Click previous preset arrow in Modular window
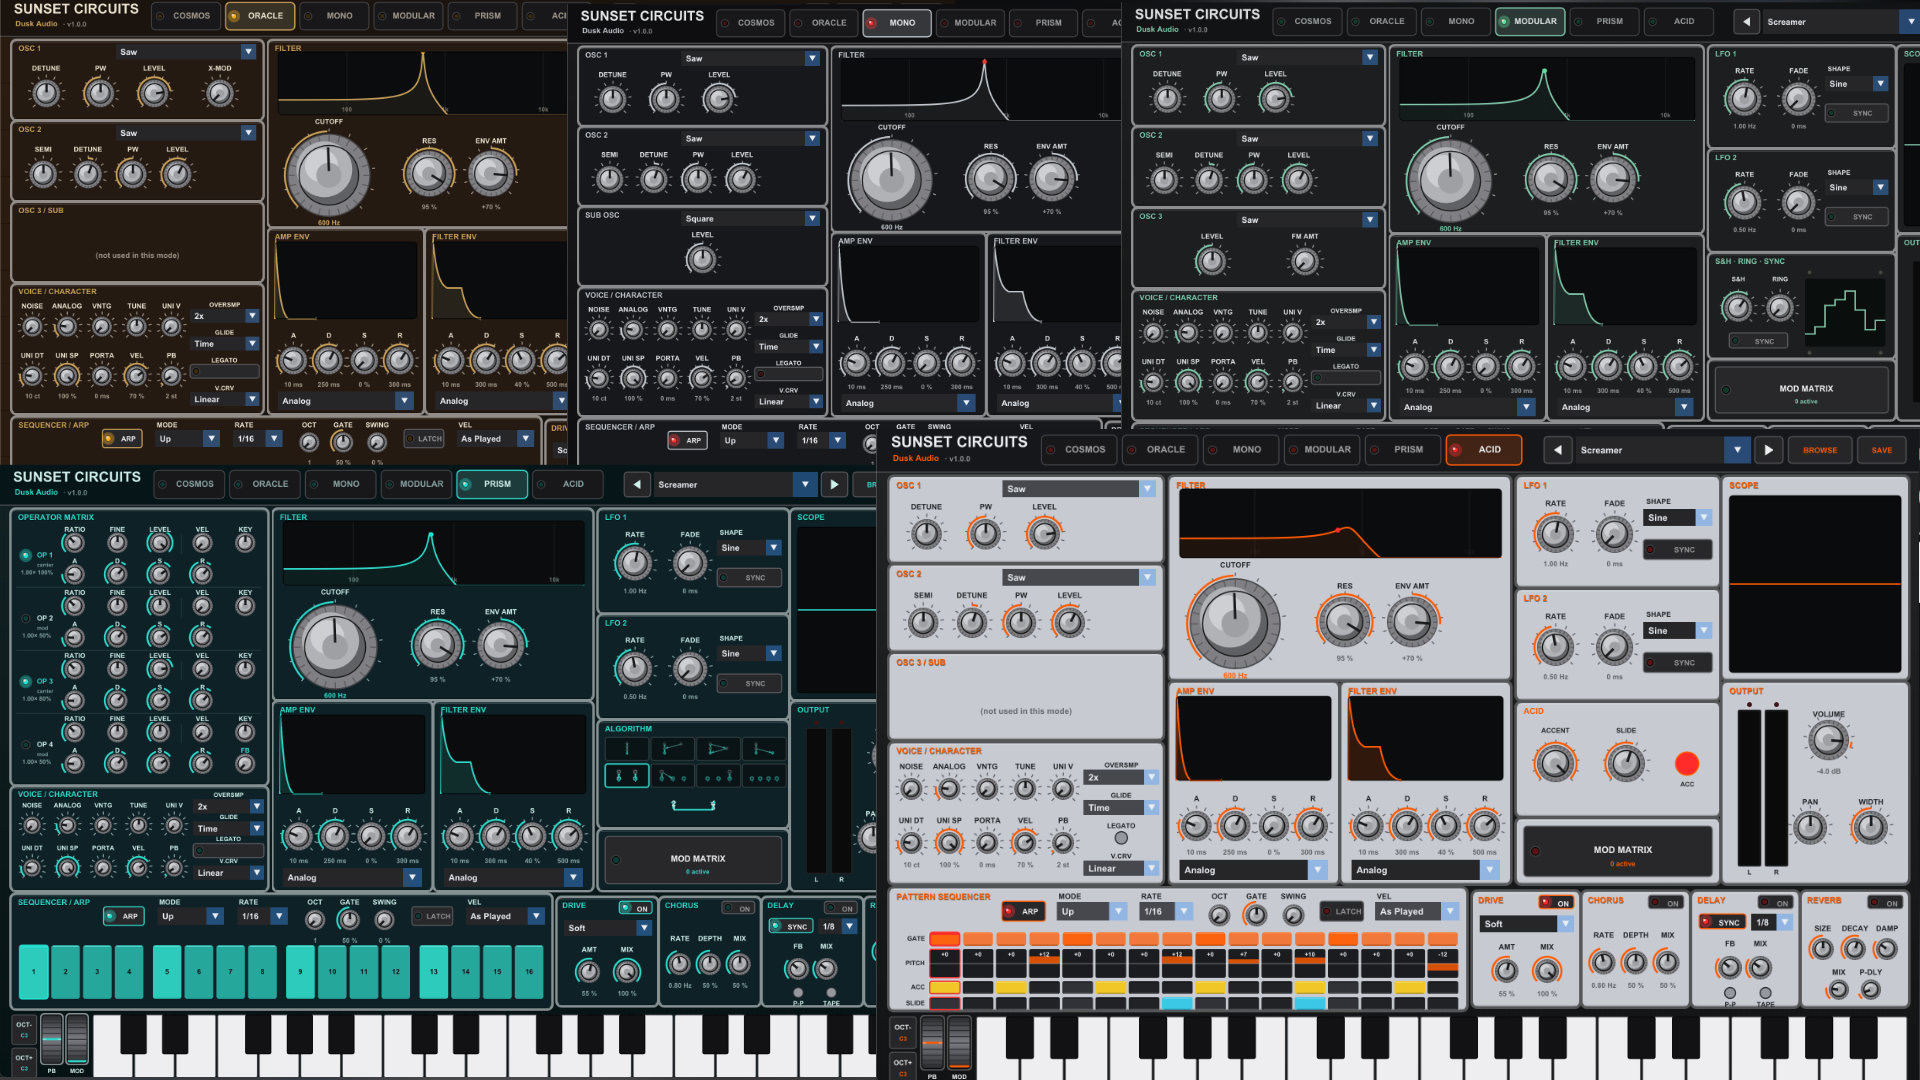Screen dimensions: 1920x1080 coord(1746,21)
